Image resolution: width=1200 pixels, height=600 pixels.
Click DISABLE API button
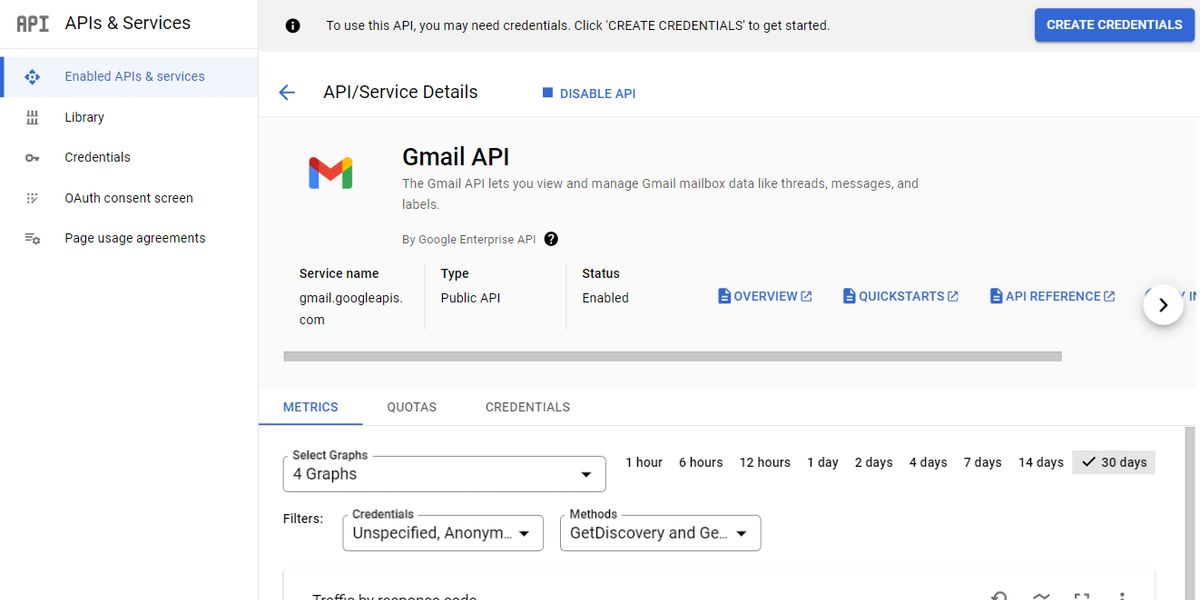pos(589,93)
